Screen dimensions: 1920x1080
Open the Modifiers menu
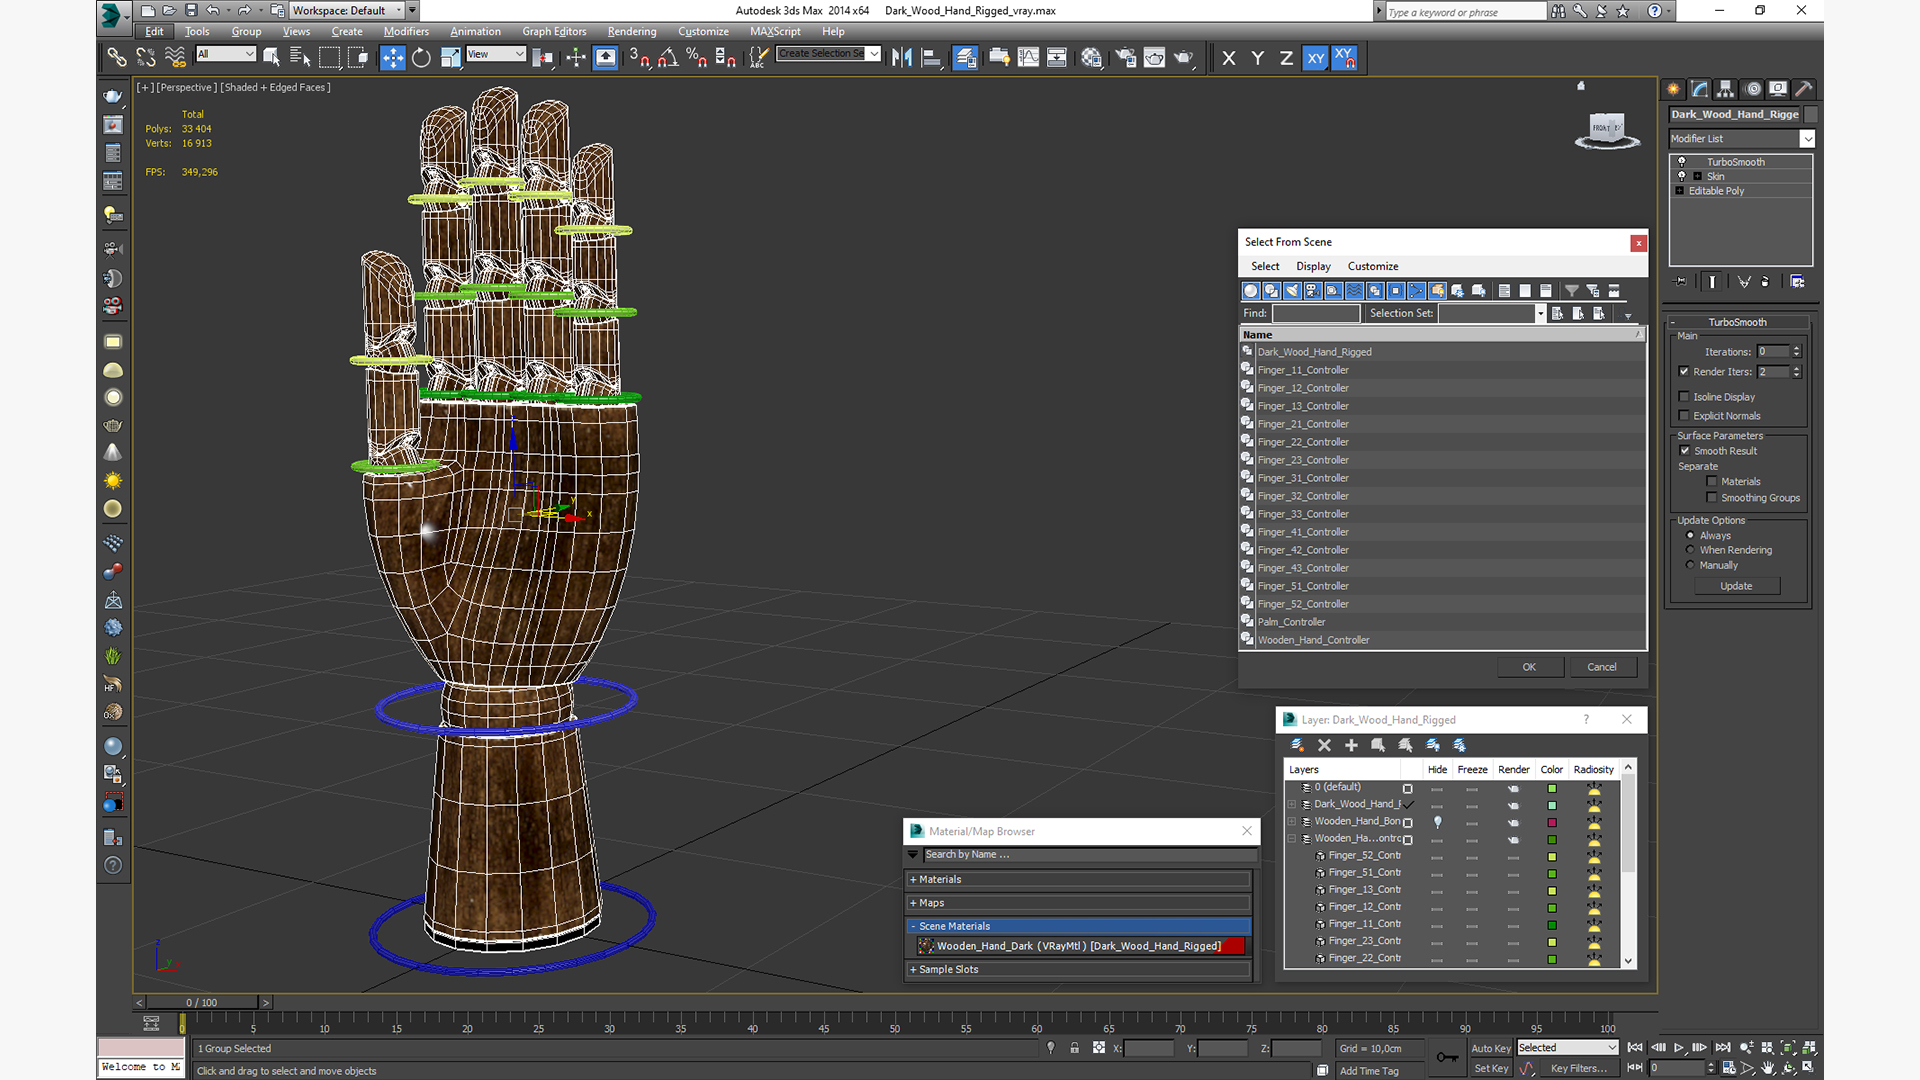point(406,31)
